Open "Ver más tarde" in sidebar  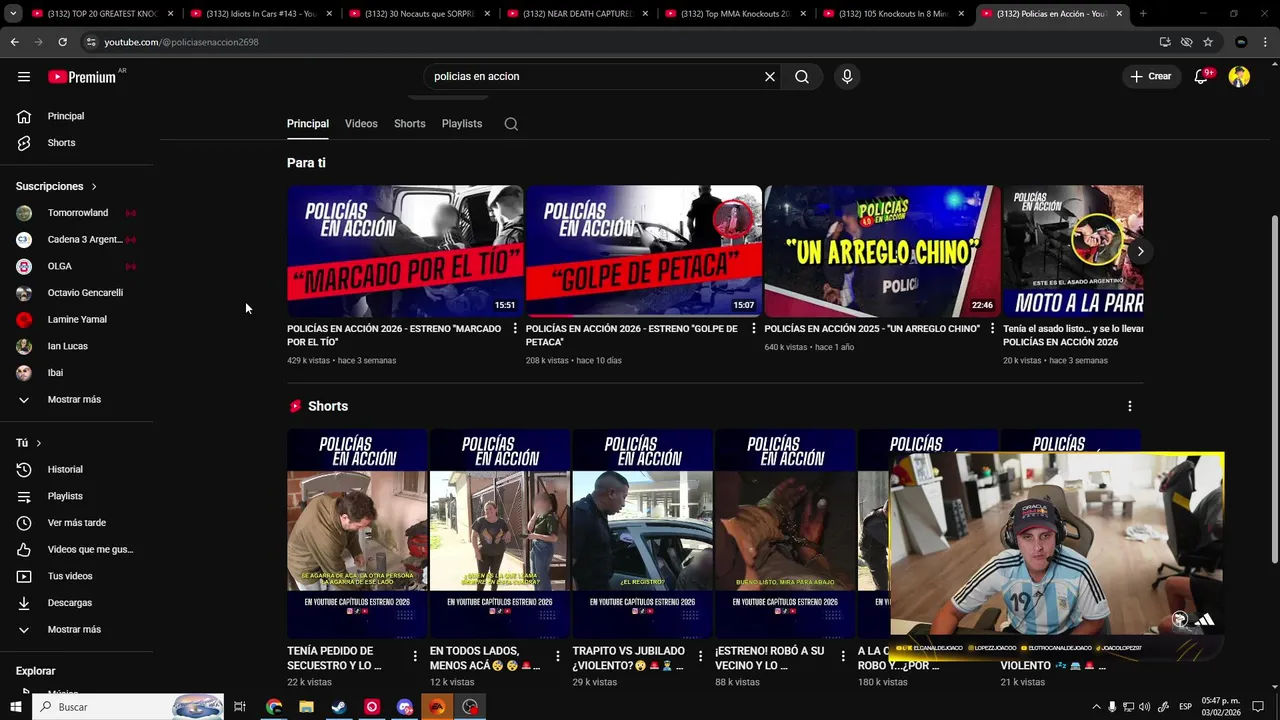77,523
